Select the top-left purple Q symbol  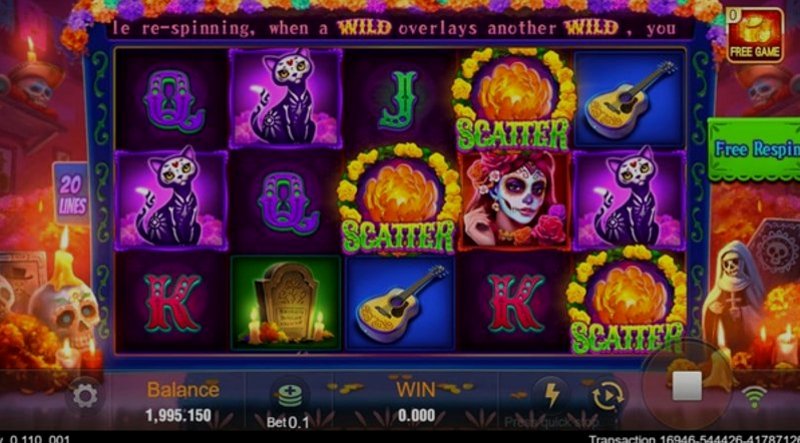[173, 100]
